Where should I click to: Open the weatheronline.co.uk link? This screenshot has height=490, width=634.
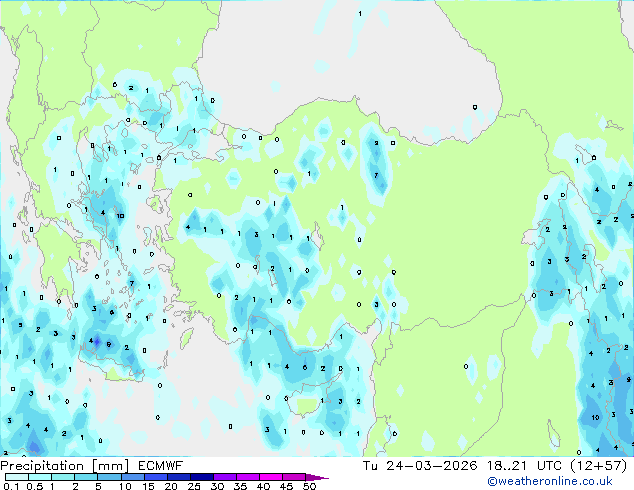(x=550, y=481)
